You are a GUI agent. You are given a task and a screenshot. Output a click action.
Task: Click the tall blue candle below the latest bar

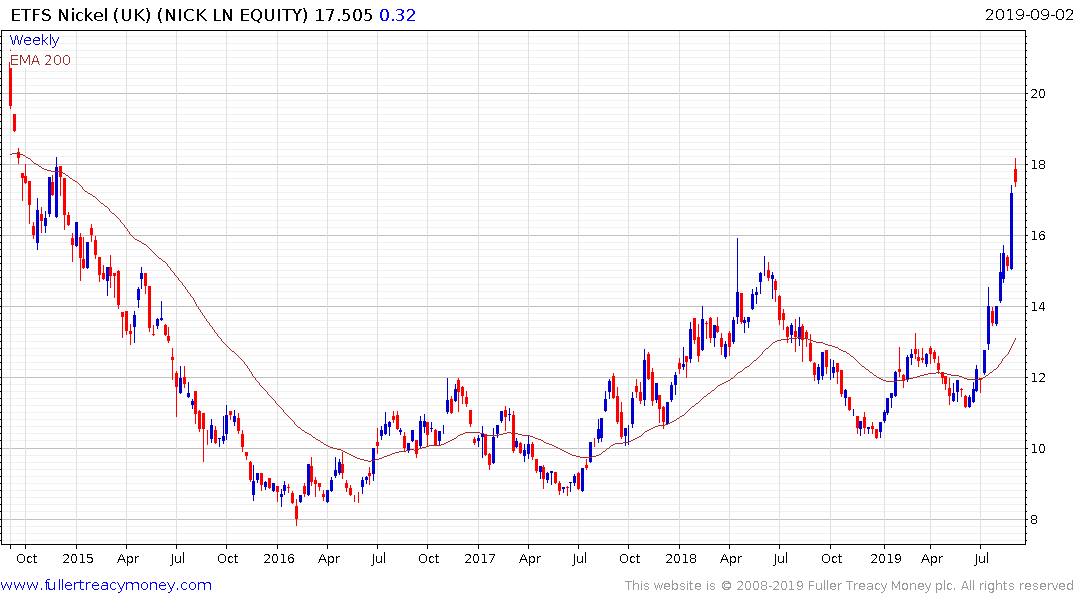tap(1011, 230)
